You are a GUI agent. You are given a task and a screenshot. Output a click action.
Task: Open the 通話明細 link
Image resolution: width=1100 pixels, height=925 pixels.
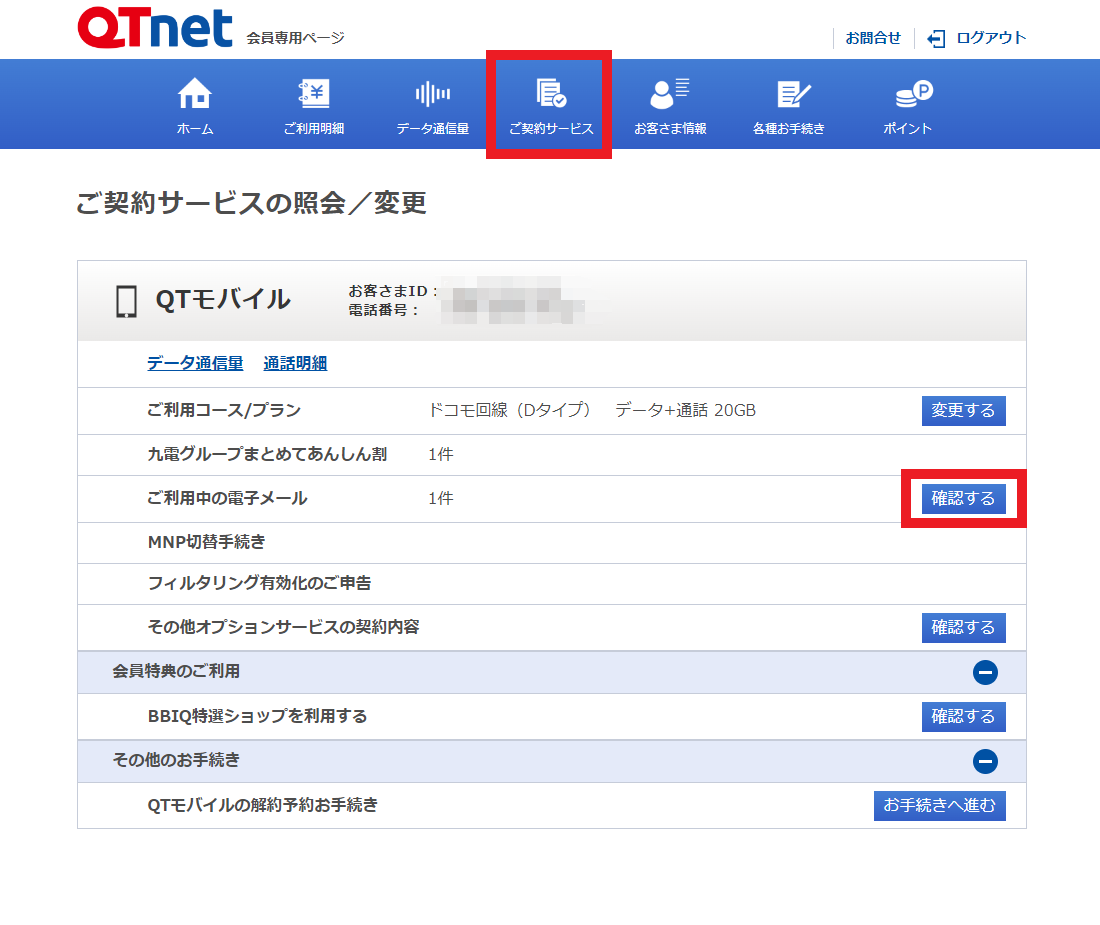[x=295, y=363]
